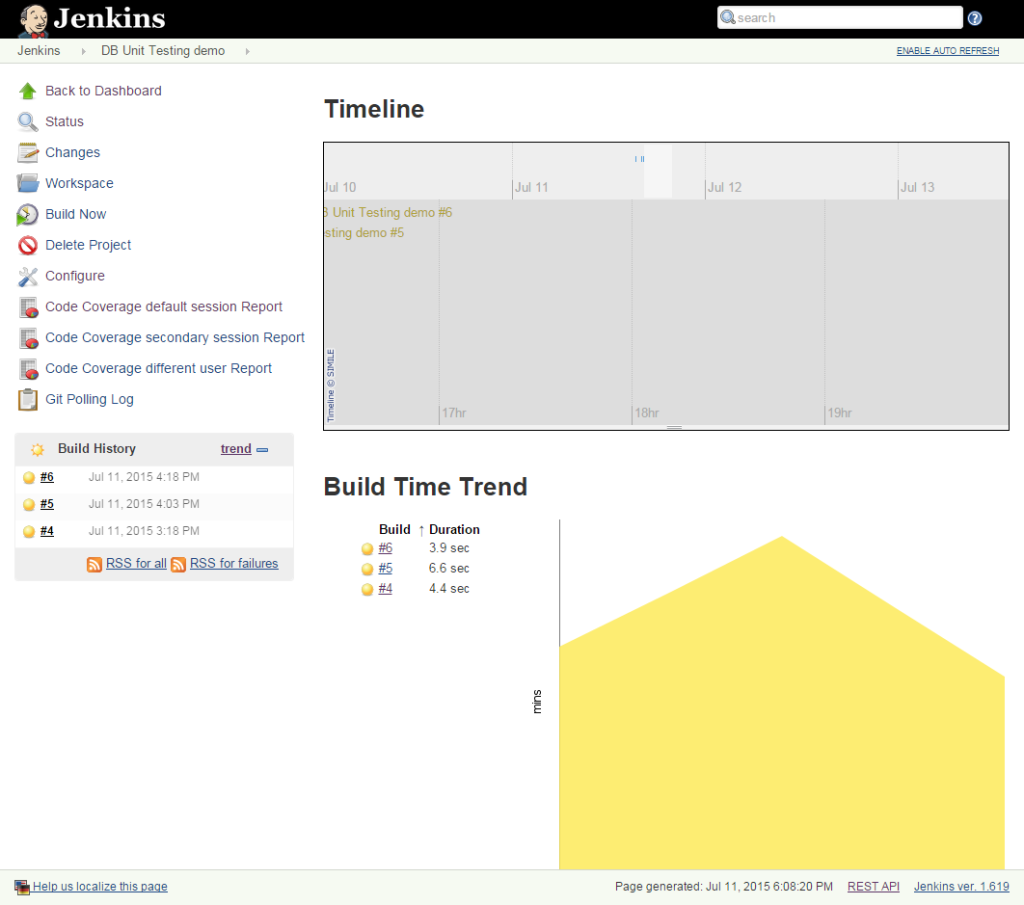This screenshot has height=905, width=1024.
Task: Open build #4 in Build History
Action: coord(47,532)
